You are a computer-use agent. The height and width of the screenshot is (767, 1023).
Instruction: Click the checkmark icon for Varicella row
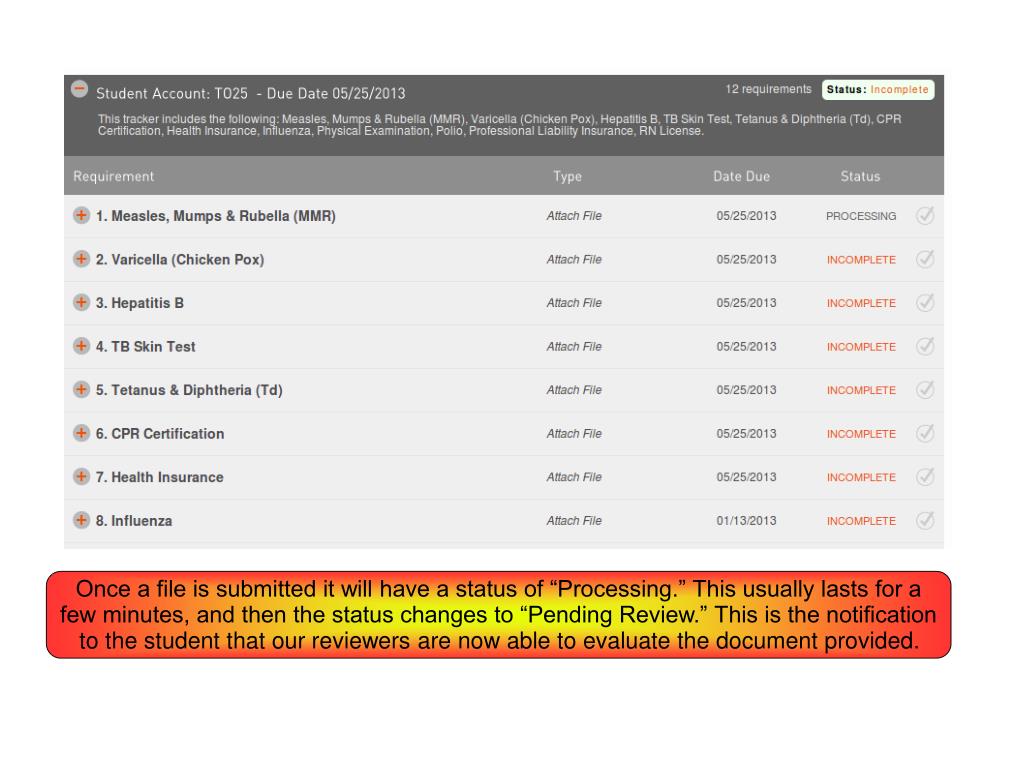click(925, 259)
